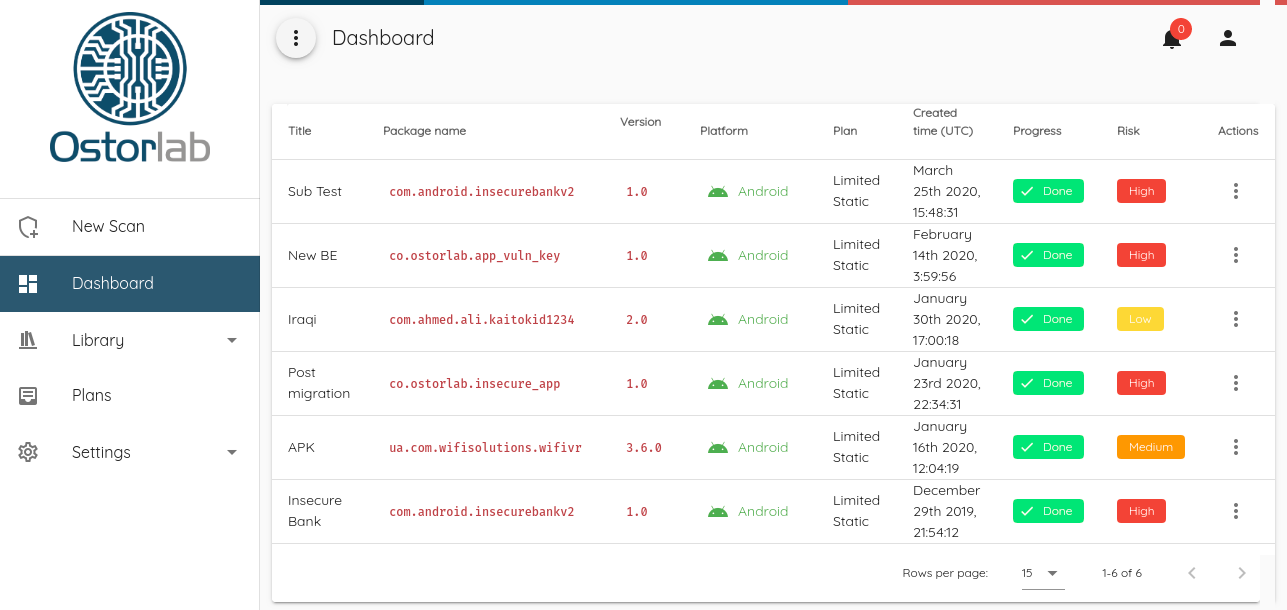Click High risk badge for New BE
The image size is (1287, 610).
coord(1141,255)
